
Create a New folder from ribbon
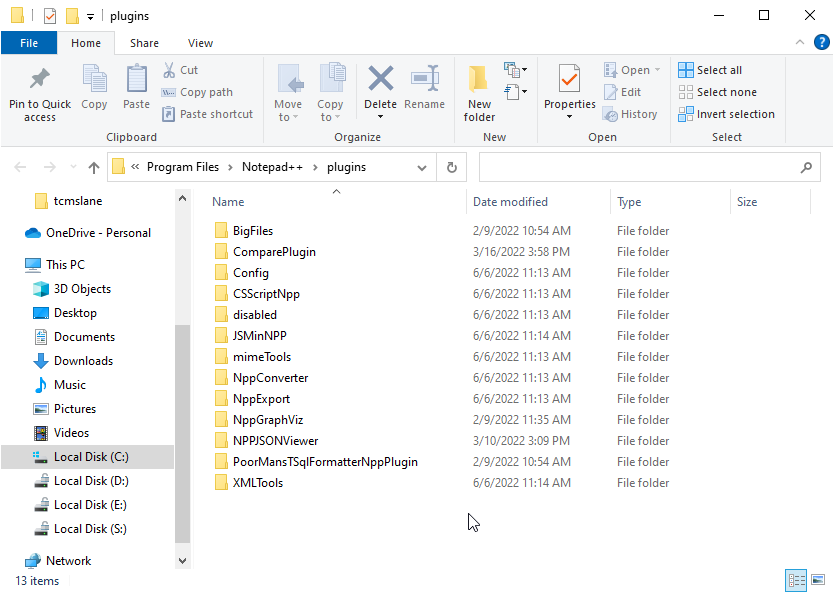click(479, 93)
